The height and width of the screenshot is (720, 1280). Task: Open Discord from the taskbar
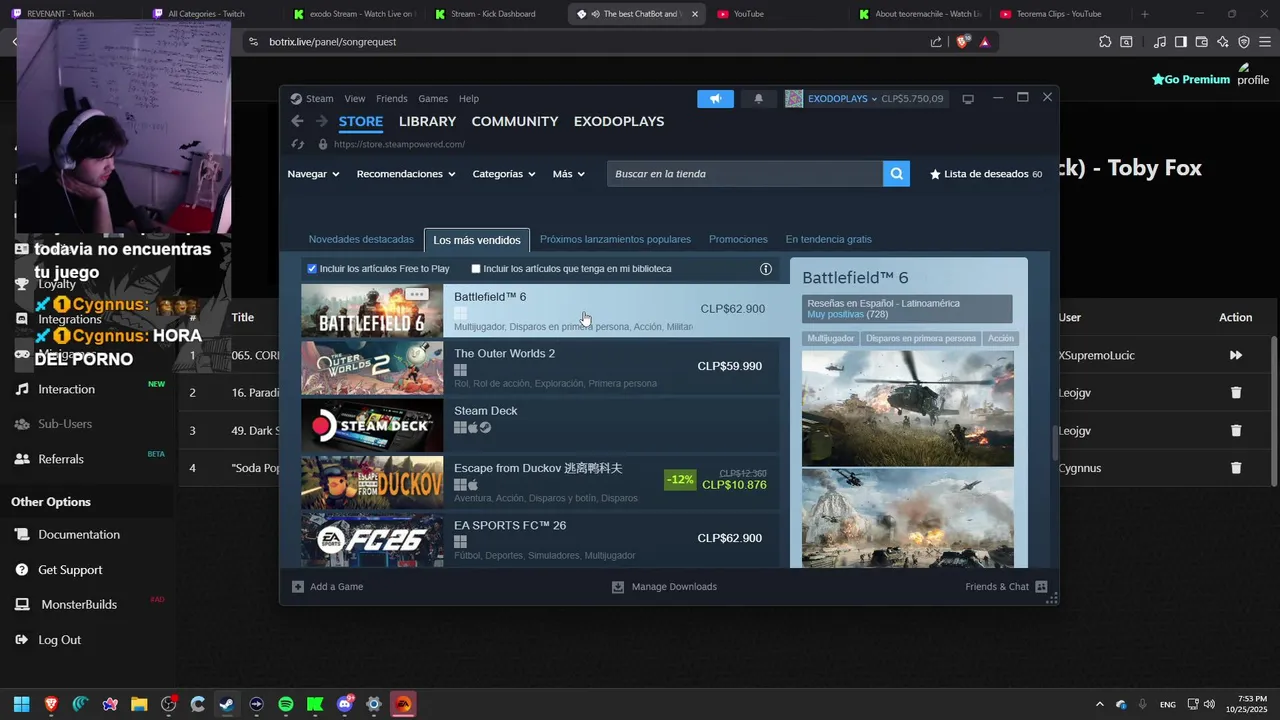coord(345,704)
